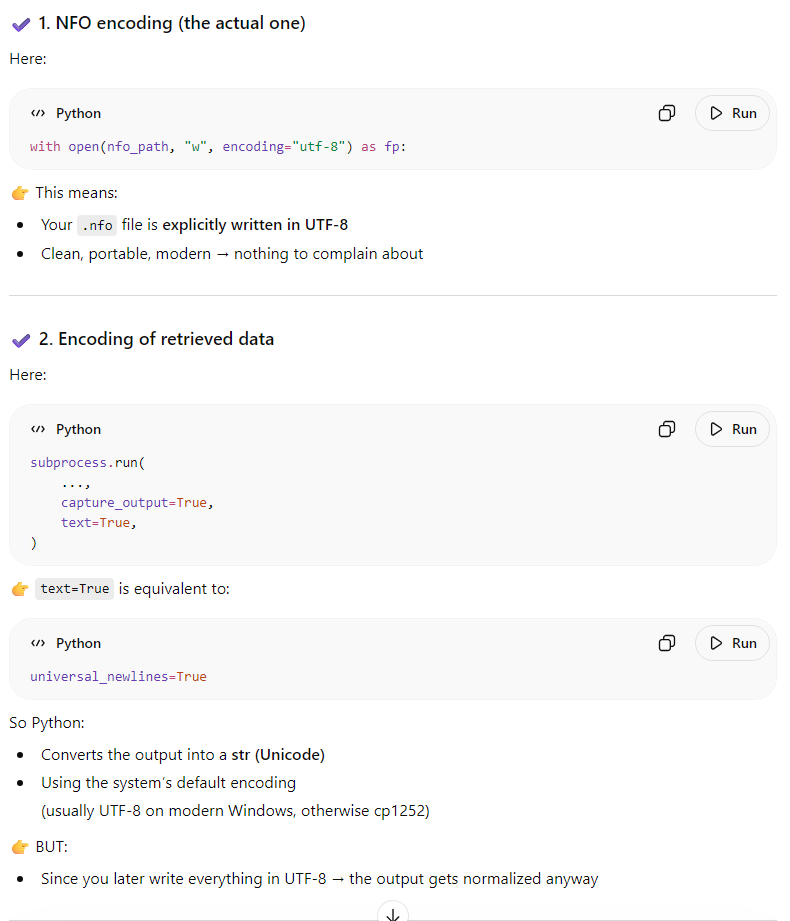Viewport: 790px width, 921px height.
Task: Click the capture_output=True code line
Action: pyautogui.click(x=137, y=502)
